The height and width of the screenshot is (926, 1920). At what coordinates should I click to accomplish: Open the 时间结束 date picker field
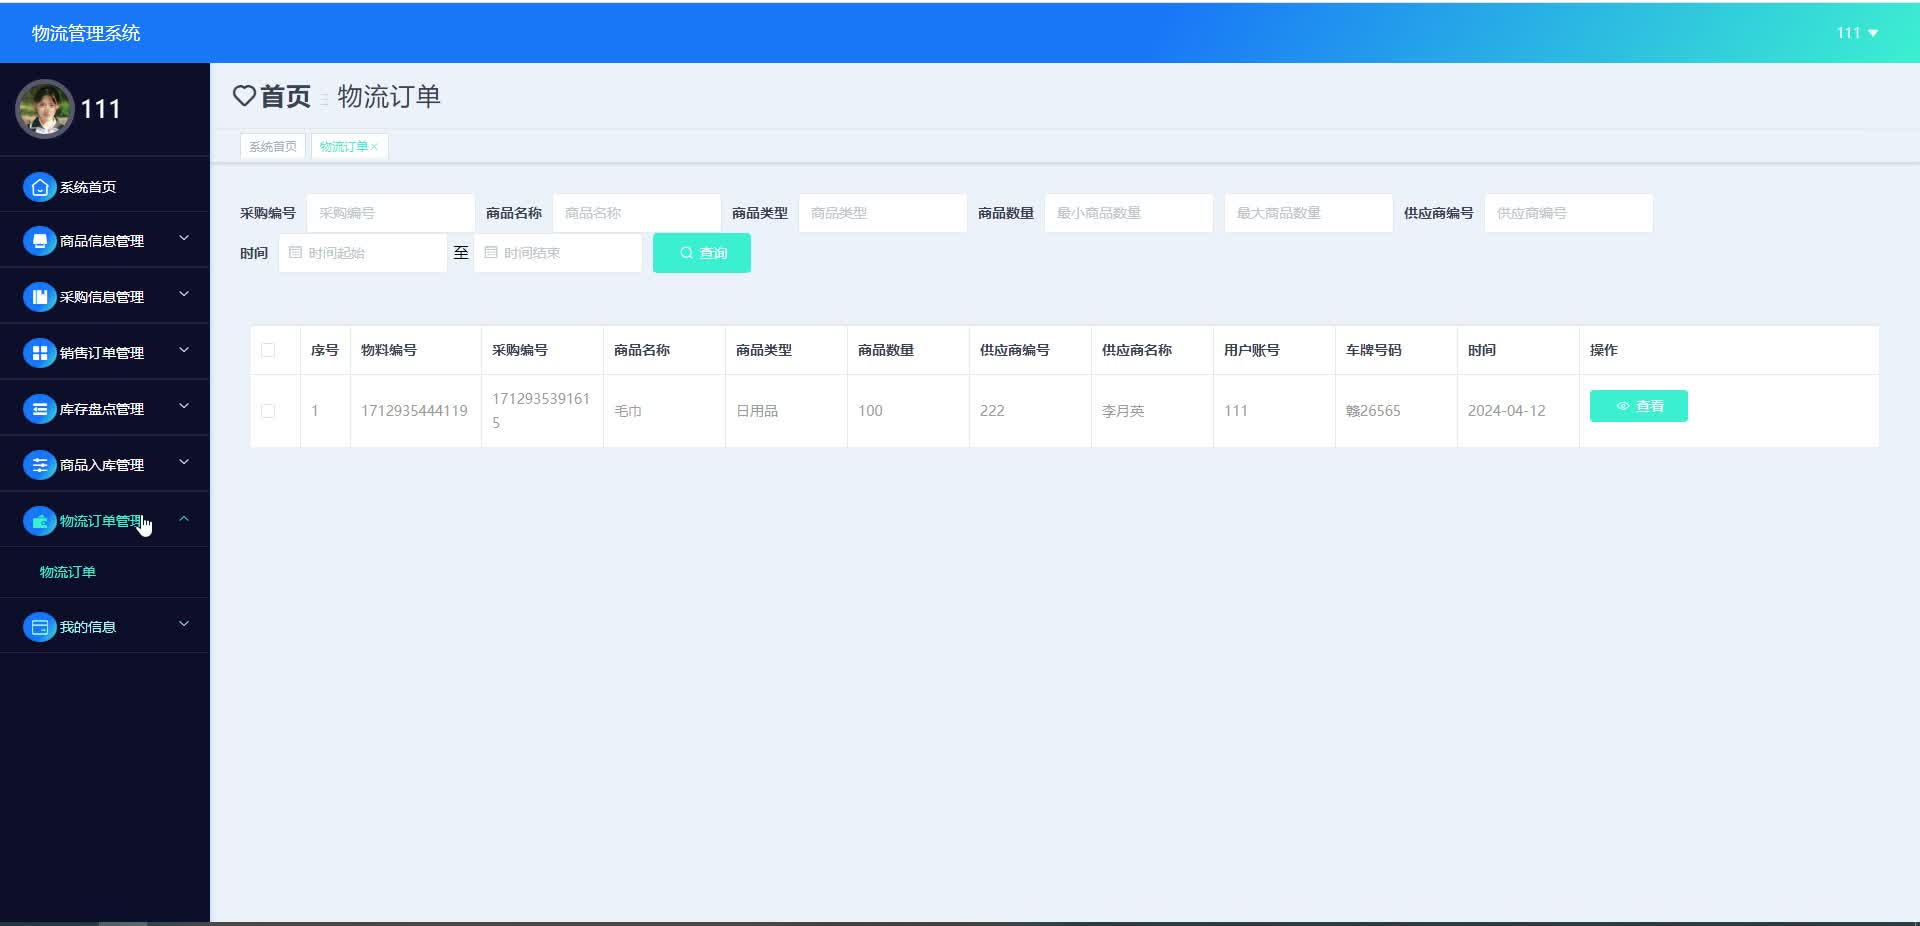[558, 253]
